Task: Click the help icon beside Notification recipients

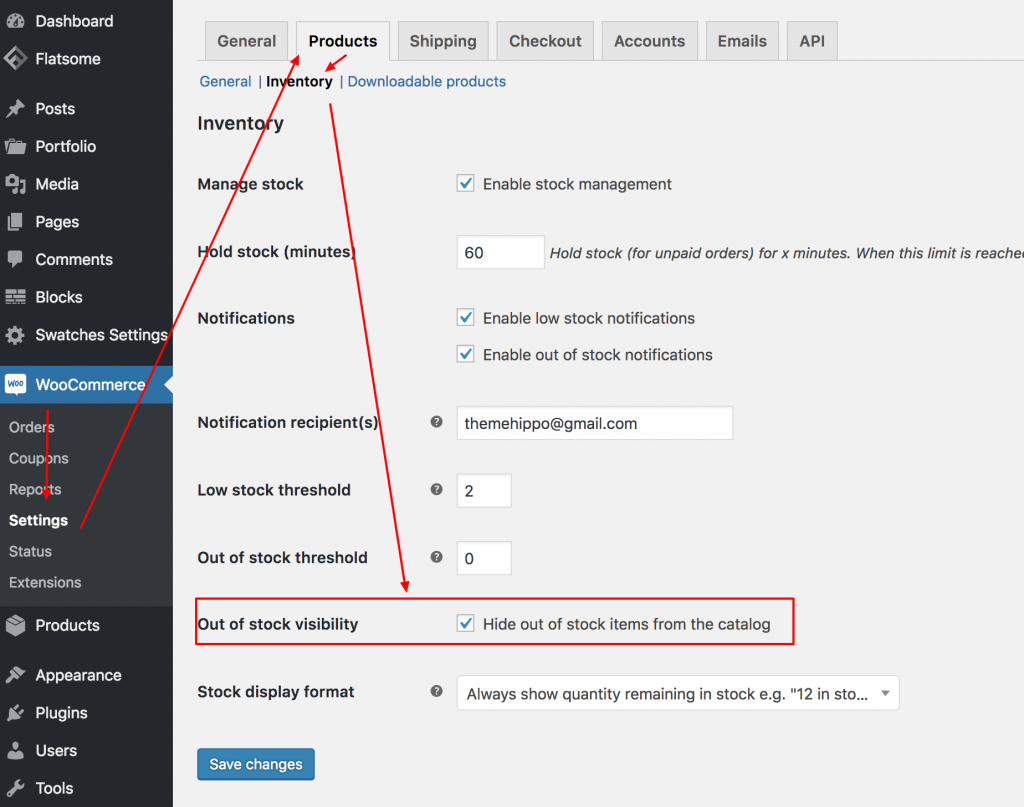Action: [436, 423]
